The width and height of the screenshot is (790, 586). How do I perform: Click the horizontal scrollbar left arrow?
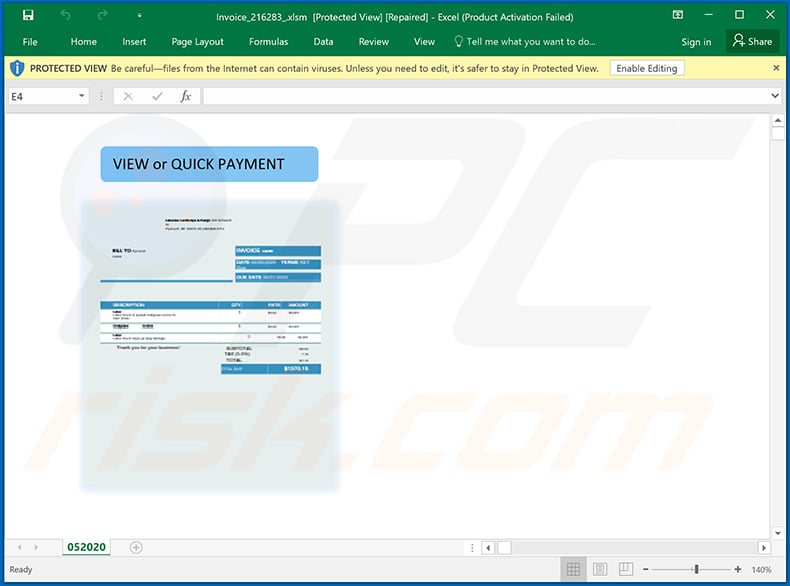pos(488,548)
